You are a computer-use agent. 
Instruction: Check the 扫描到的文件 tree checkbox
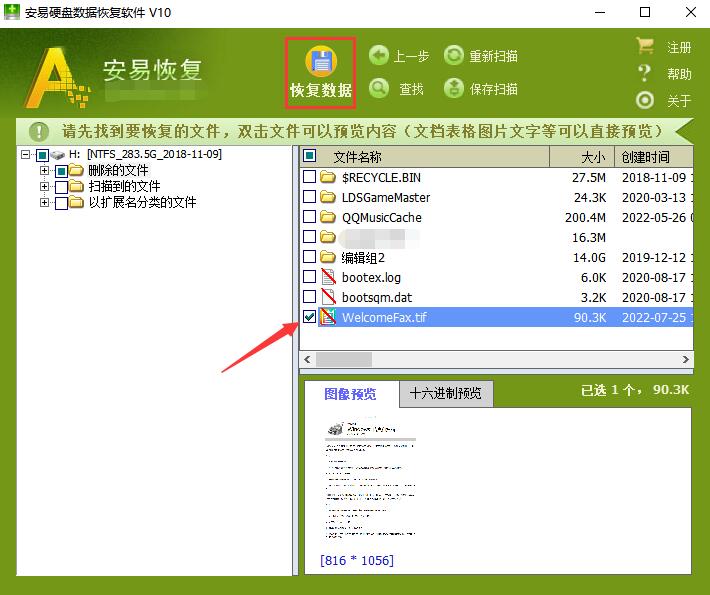62,187
